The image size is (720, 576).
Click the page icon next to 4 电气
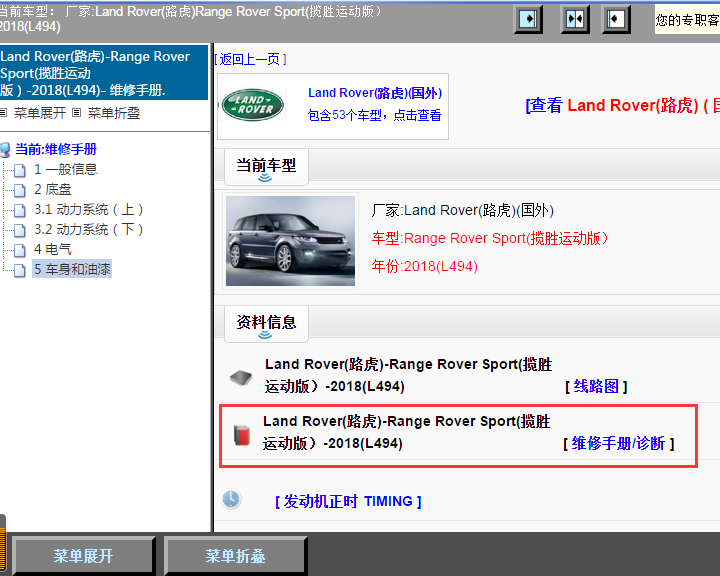pos(20,250)
